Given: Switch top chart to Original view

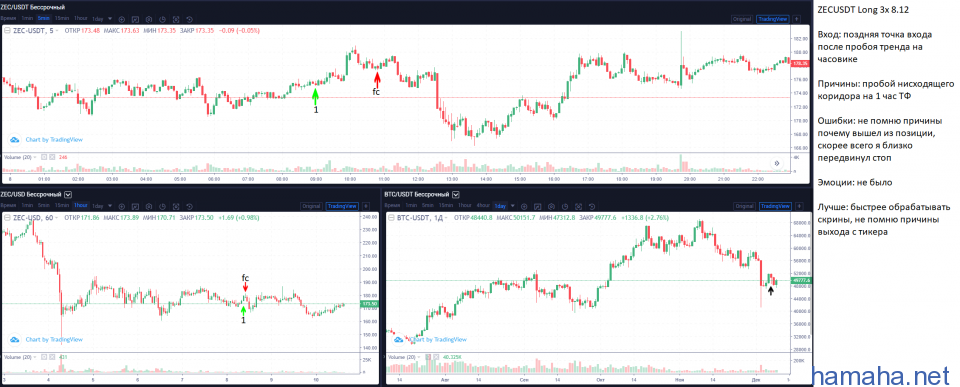Looking at the screenshot, I should tap(742, 19).
